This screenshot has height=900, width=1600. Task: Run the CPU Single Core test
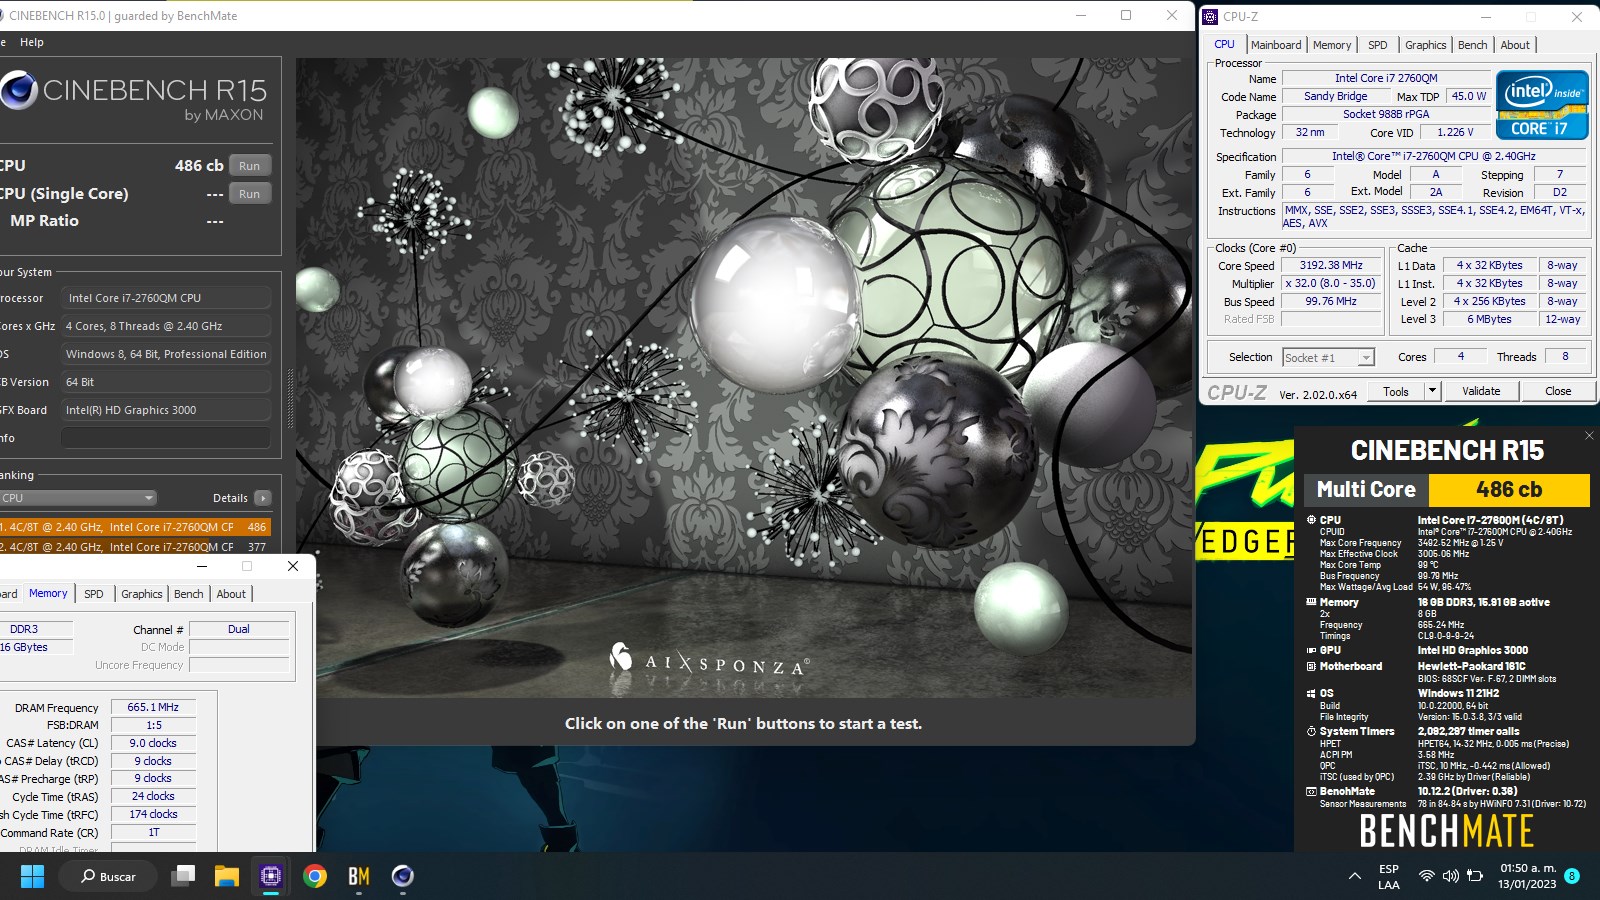(250, 194)
